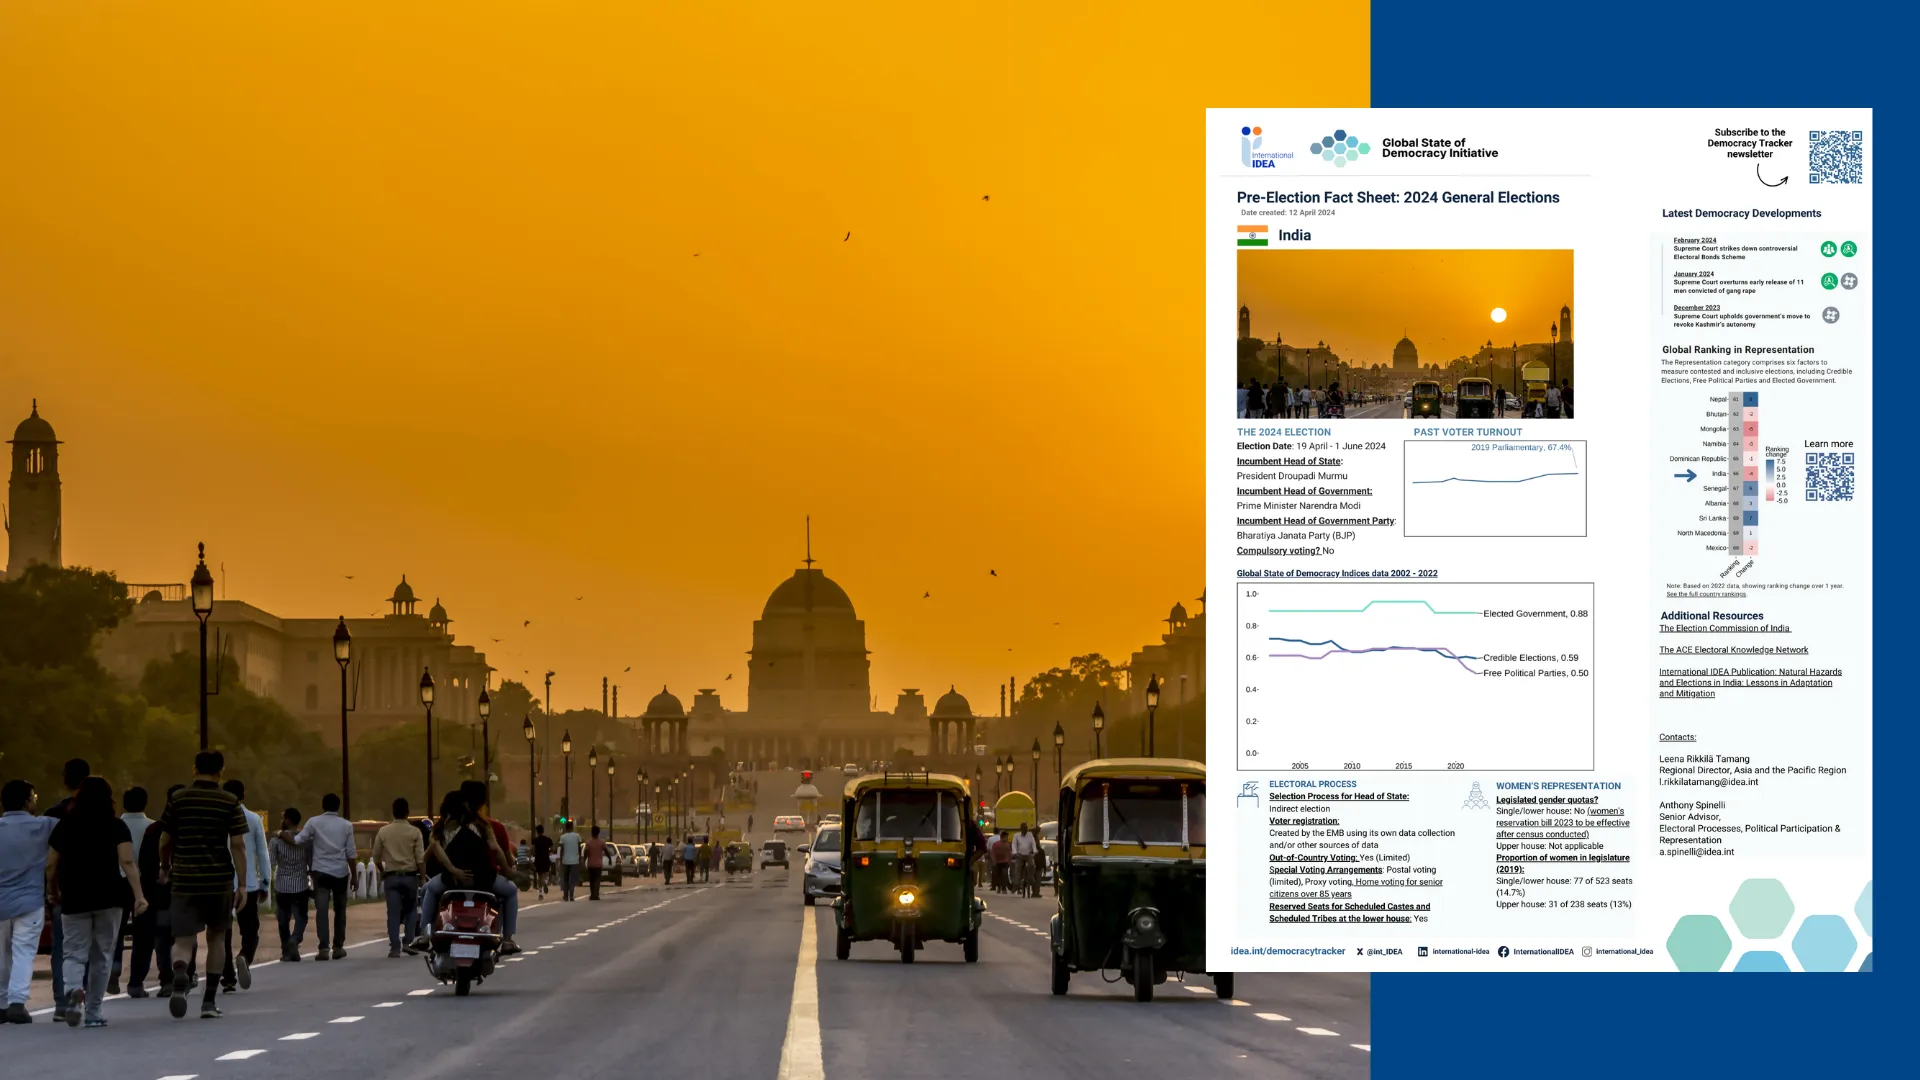Click the green icon in January 2024 row
This screenshot has height=1080, width=1920.
coord(1829,282)
